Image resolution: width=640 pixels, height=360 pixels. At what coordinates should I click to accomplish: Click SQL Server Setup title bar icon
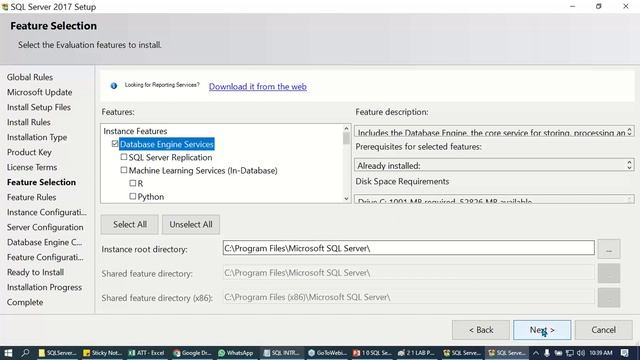click(5, 7)
